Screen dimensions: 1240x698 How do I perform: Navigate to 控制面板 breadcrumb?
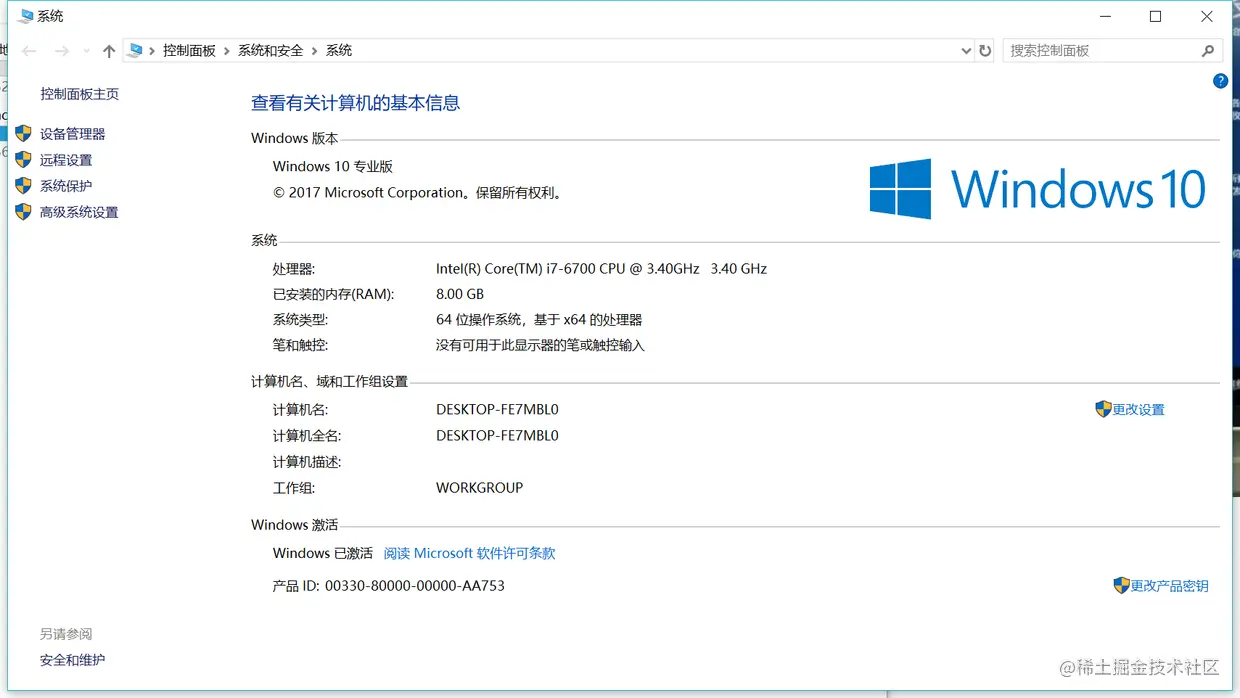pyautogui.click(x=189, y=51)
